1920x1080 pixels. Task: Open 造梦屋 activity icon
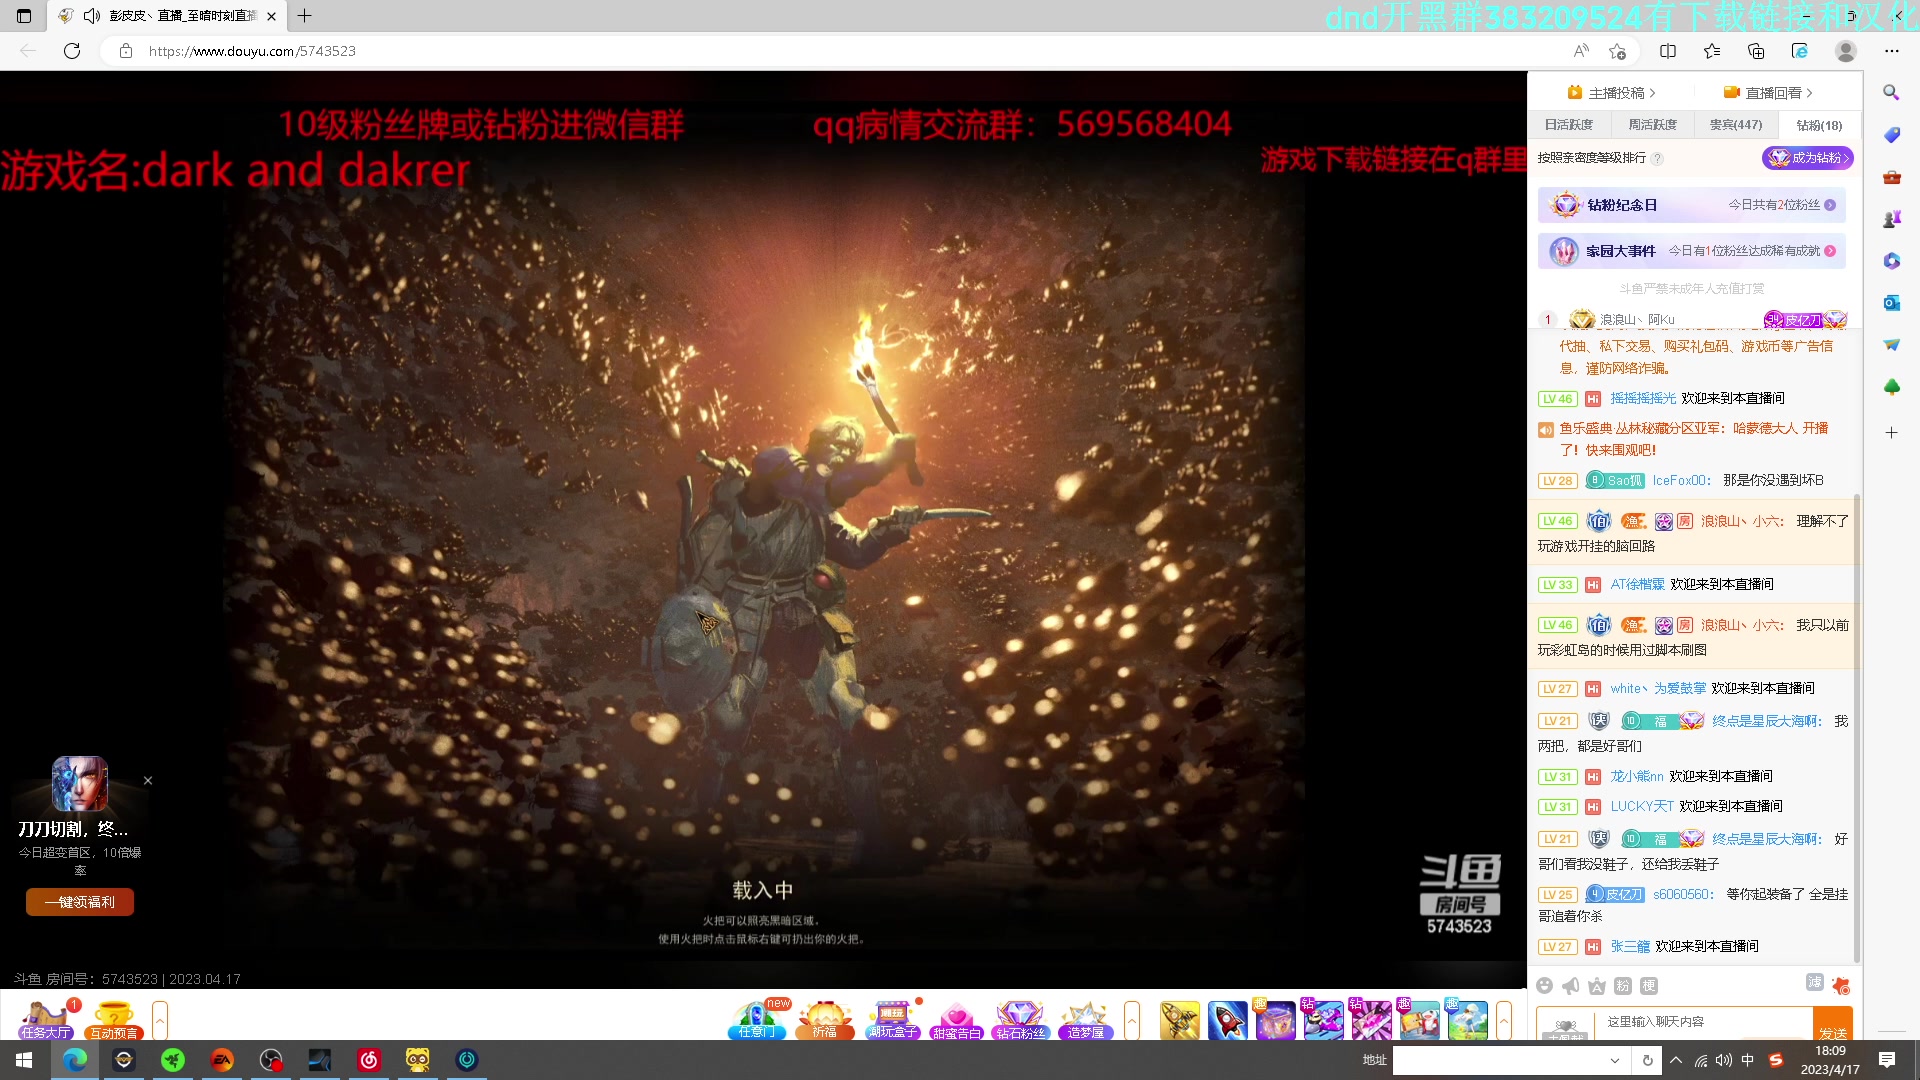click(1085, 1021)
